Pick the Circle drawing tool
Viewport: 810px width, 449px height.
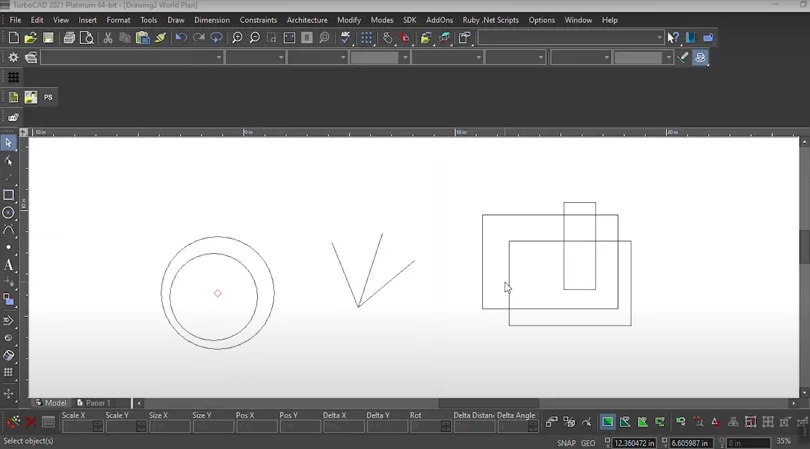pyautogui.click(x=9, y=213)
